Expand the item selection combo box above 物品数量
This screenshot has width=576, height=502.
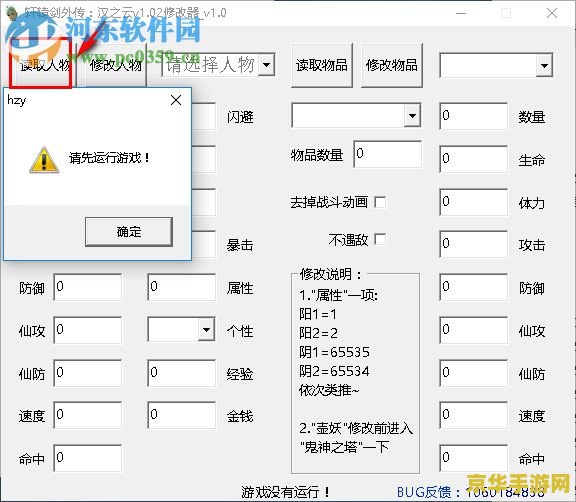412,116
